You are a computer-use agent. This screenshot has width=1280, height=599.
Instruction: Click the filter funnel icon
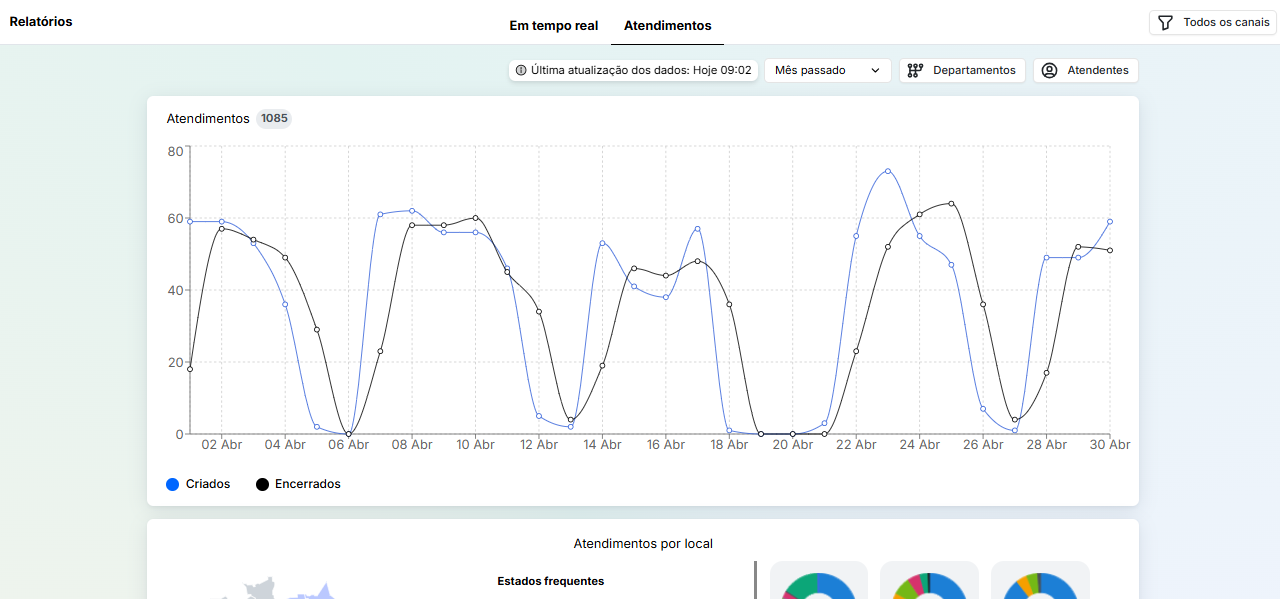click(x=1165, y=22)
